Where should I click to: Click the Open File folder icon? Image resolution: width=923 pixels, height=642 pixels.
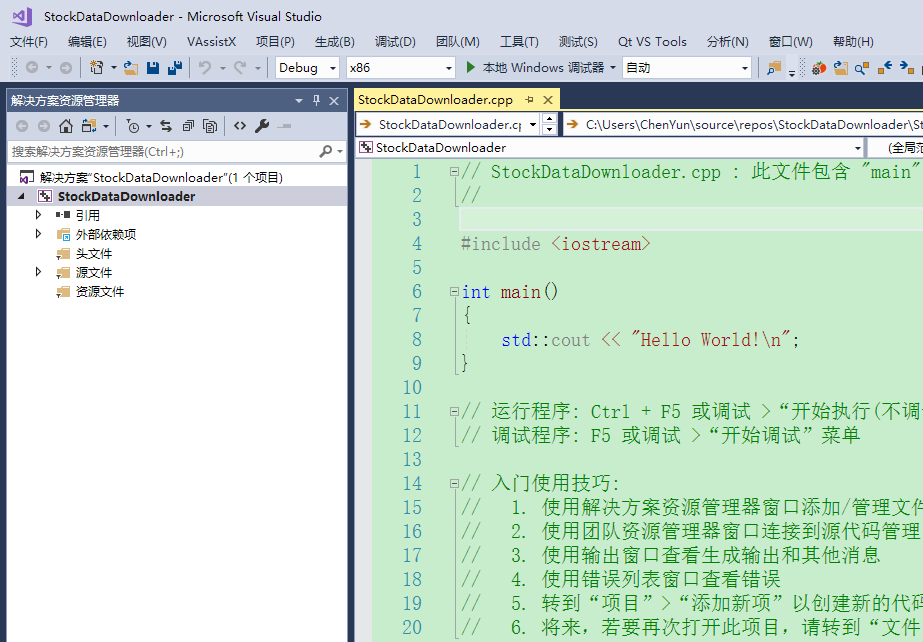coord(131,68)
